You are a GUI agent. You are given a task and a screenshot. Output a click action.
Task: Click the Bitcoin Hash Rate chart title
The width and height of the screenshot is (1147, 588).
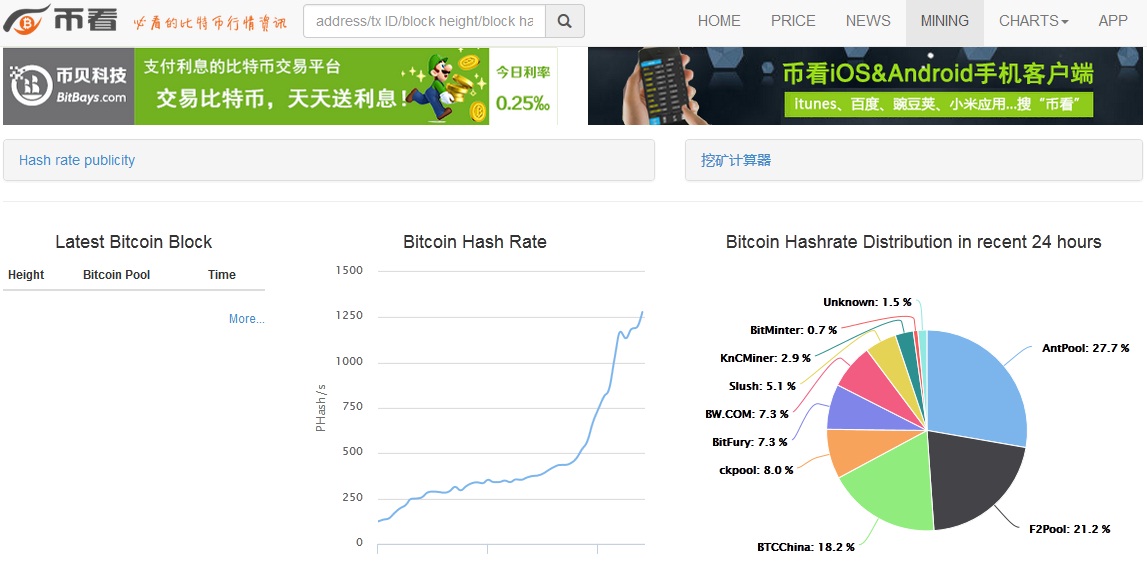point(475,242)
